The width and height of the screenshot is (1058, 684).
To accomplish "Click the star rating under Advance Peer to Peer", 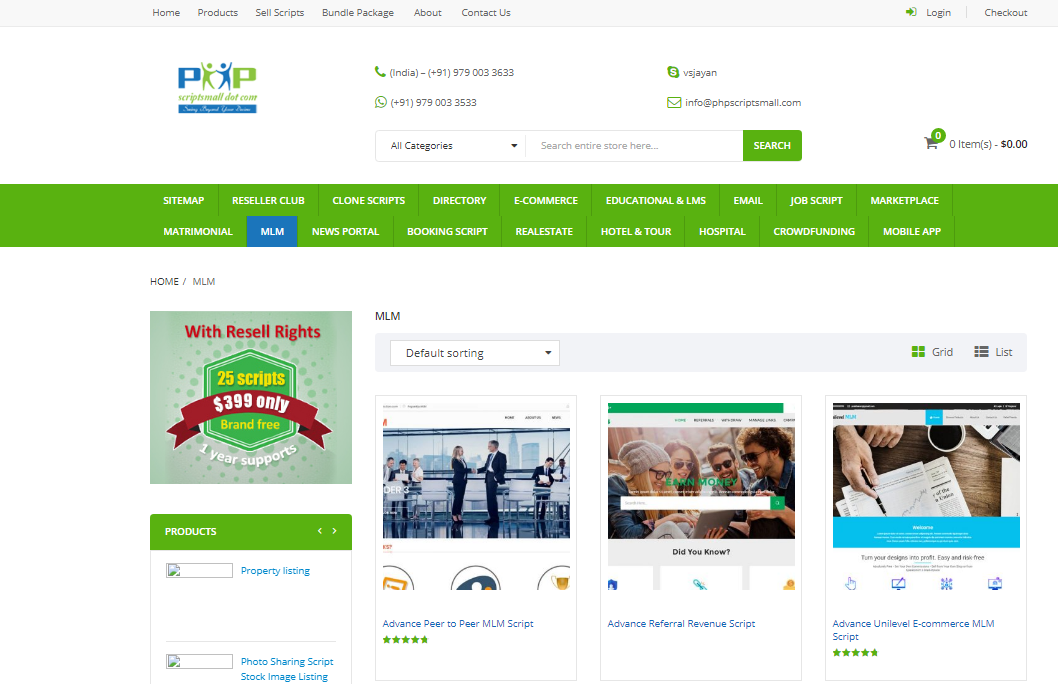I will (x=405, y=638).
